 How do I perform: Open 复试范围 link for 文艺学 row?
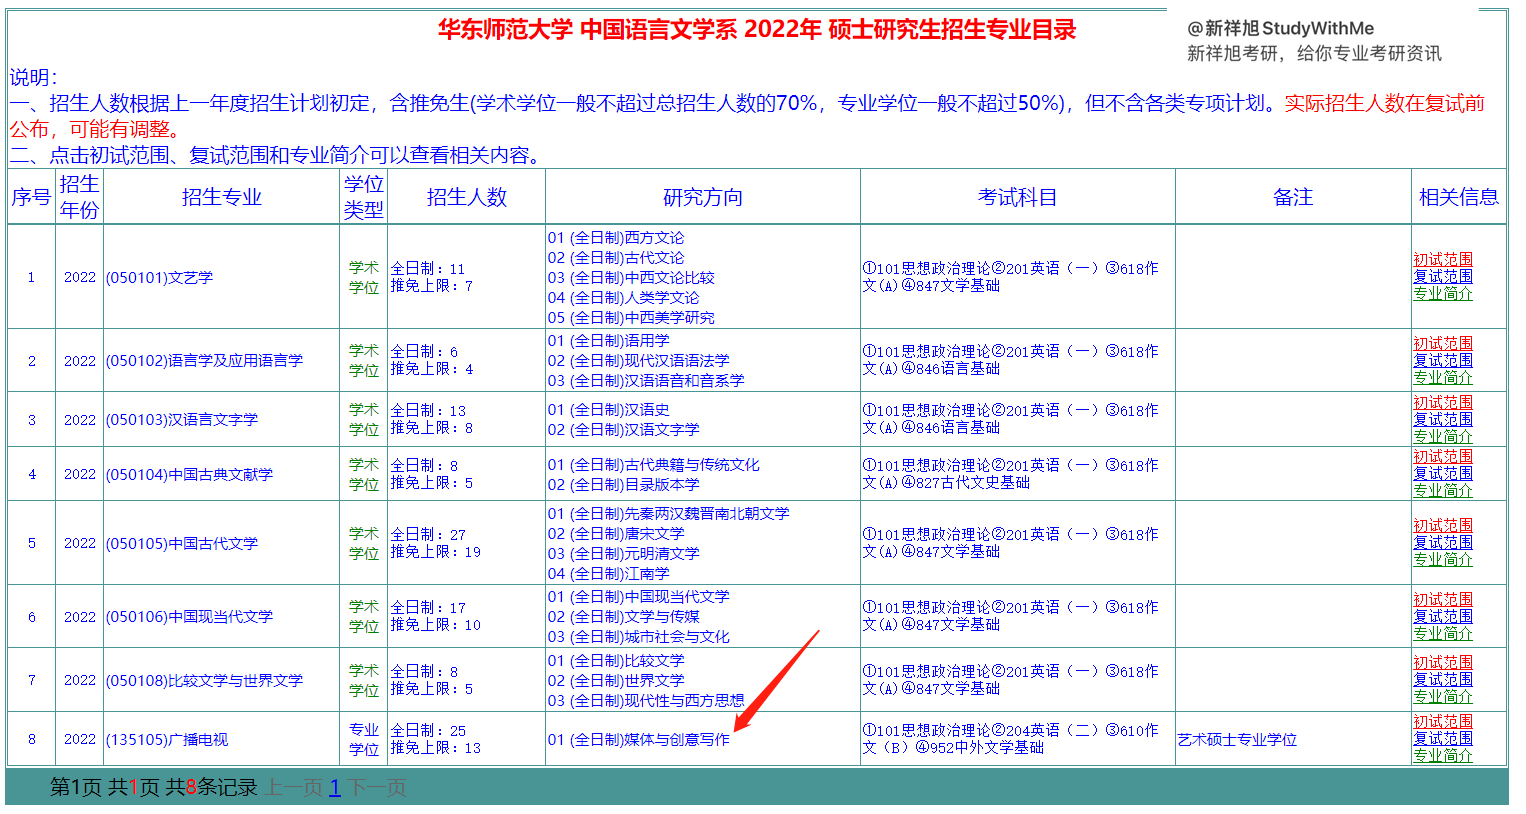click(1442, 277)
